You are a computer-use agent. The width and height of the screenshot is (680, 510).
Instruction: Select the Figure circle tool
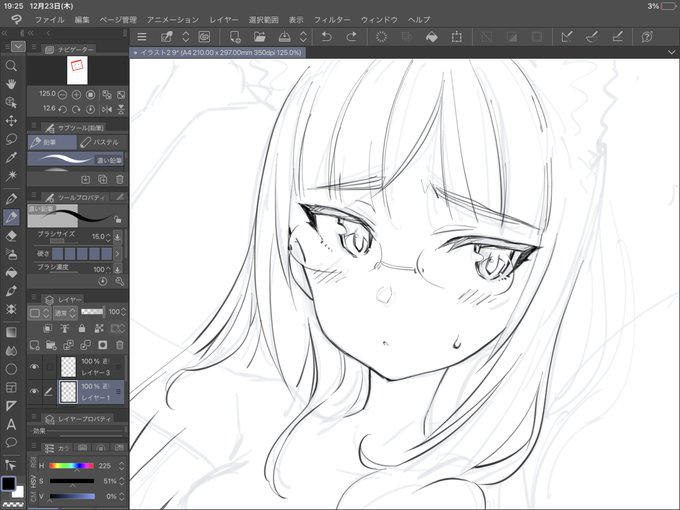point(11,369)
